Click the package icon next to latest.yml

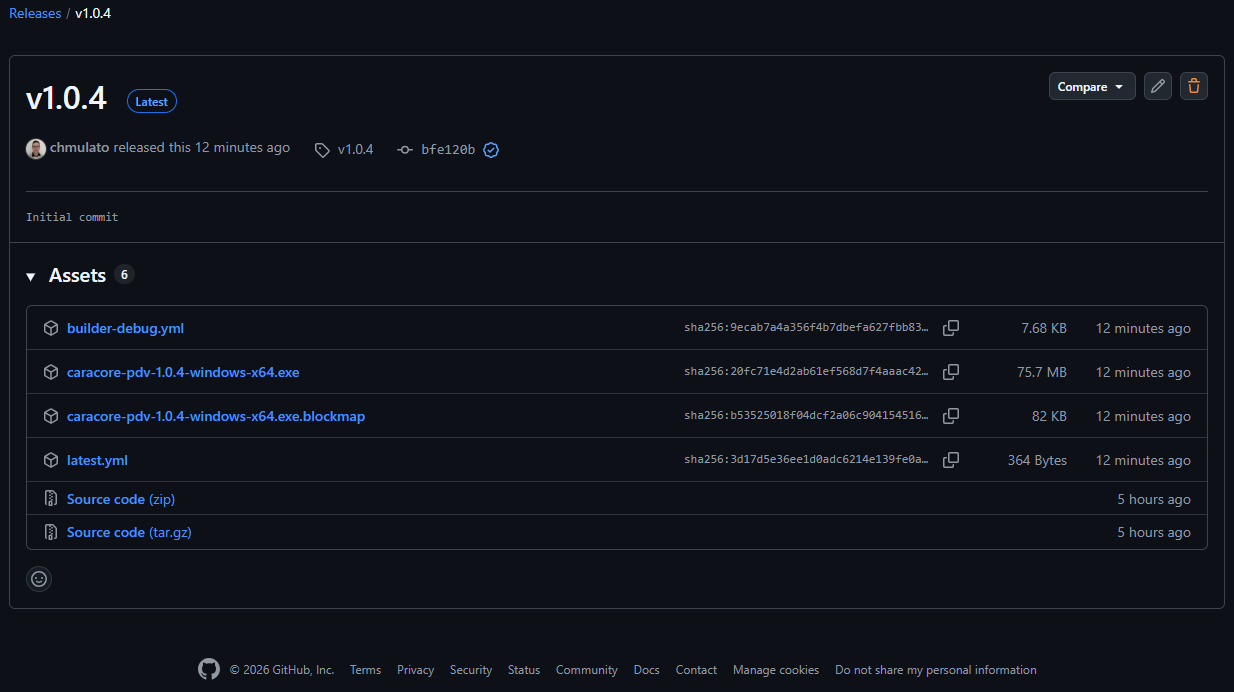click(50, 459)
